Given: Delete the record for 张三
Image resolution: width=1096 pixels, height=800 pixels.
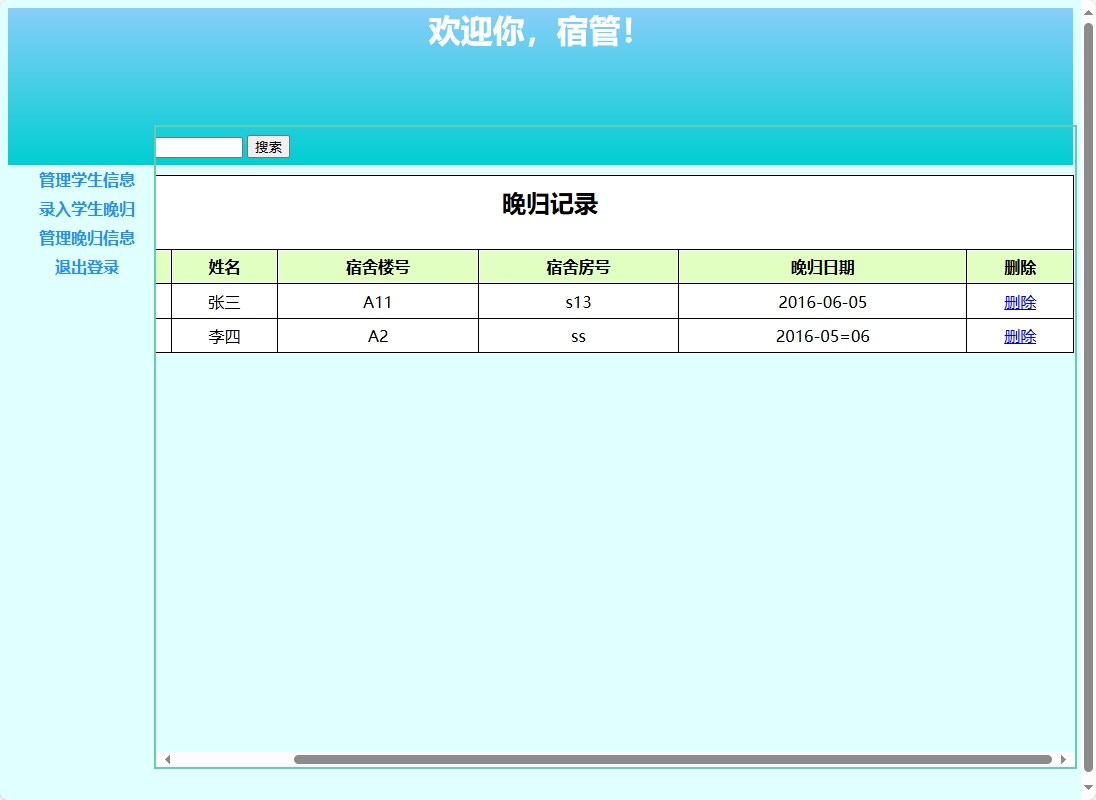Looking at the screenshot, I should 1019,302.
